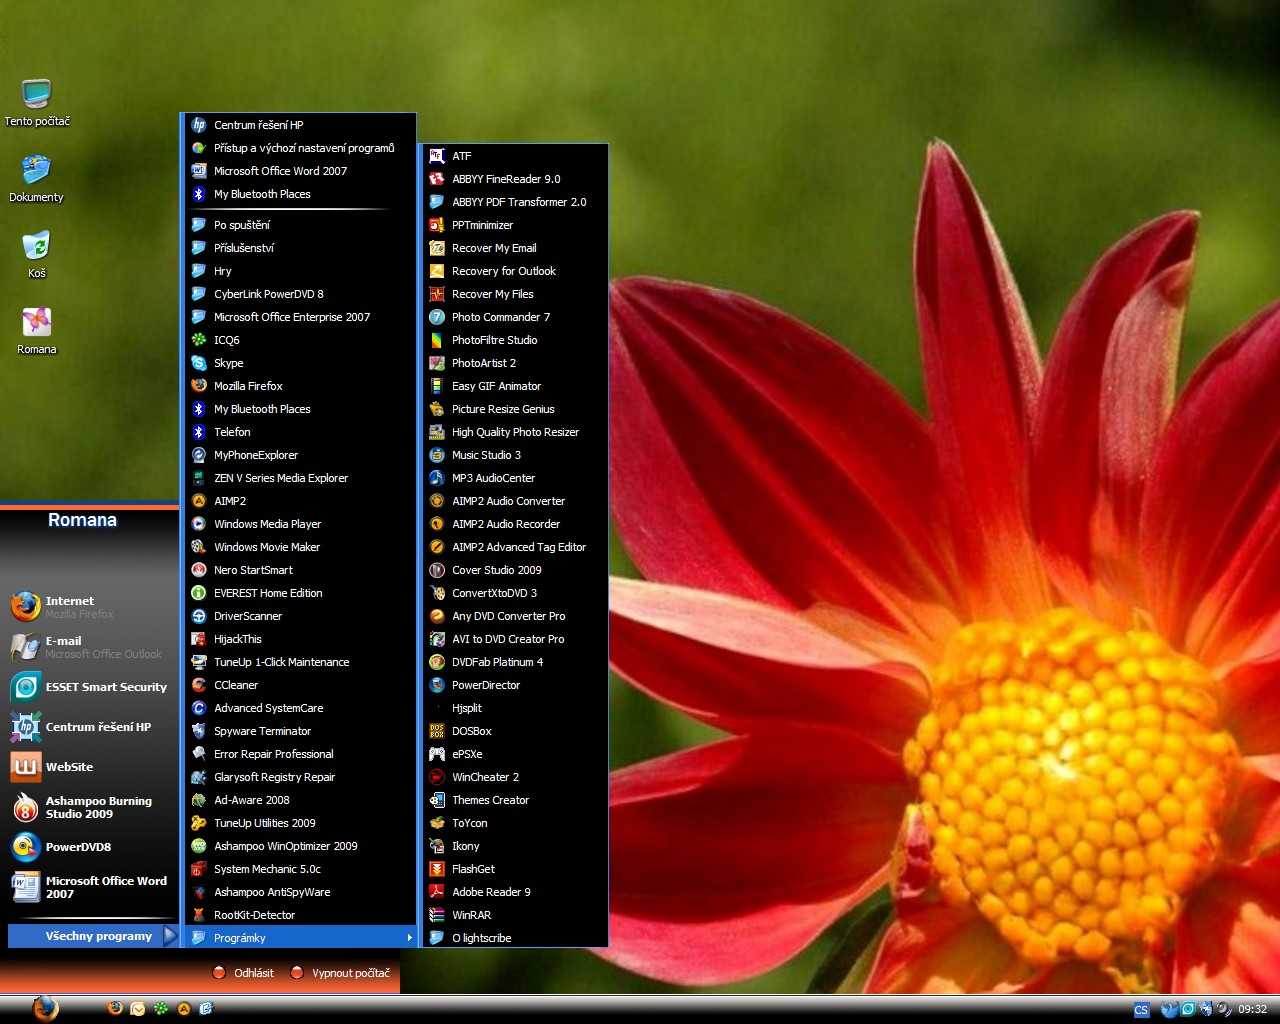Open Tento počítač desktop icon

[x=37, y=96]
